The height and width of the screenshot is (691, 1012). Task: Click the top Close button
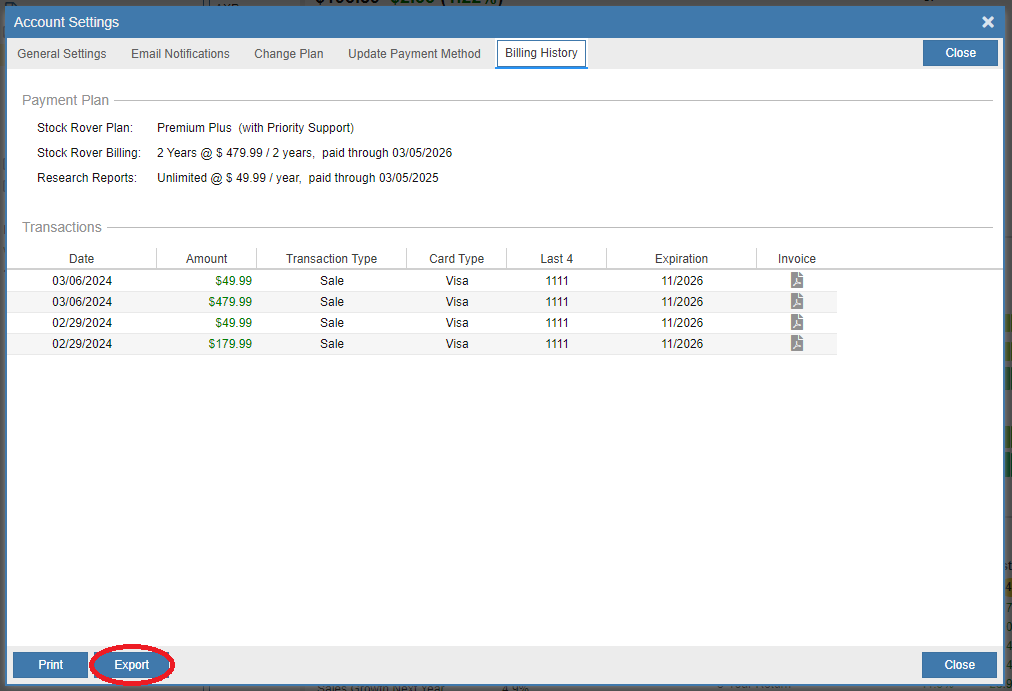(x=959, y=52)
